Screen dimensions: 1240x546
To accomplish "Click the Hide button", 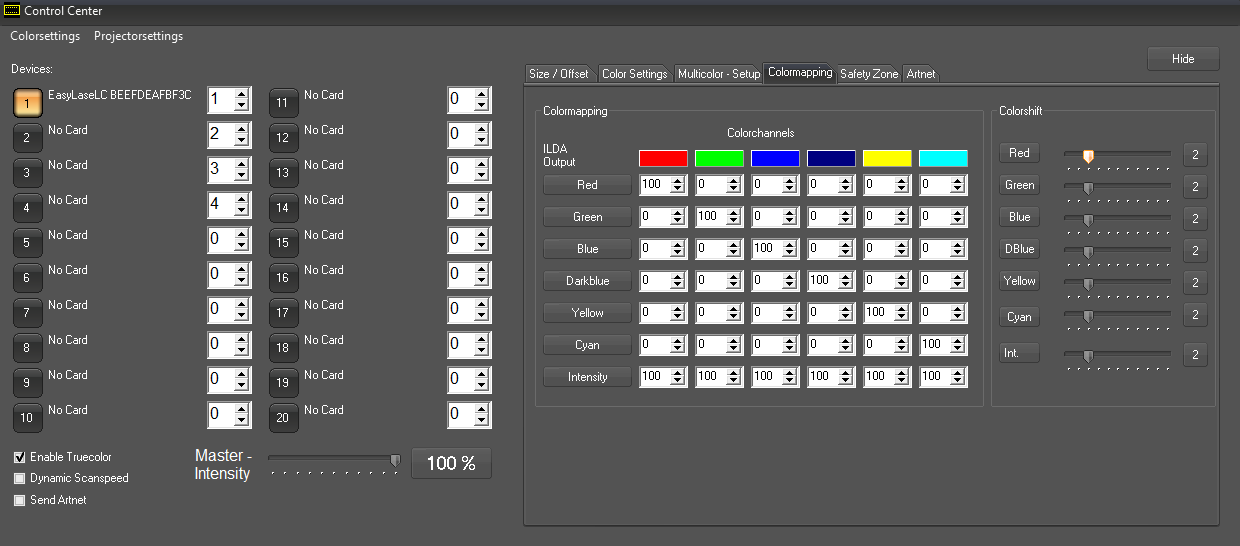I will (1183, 59).
